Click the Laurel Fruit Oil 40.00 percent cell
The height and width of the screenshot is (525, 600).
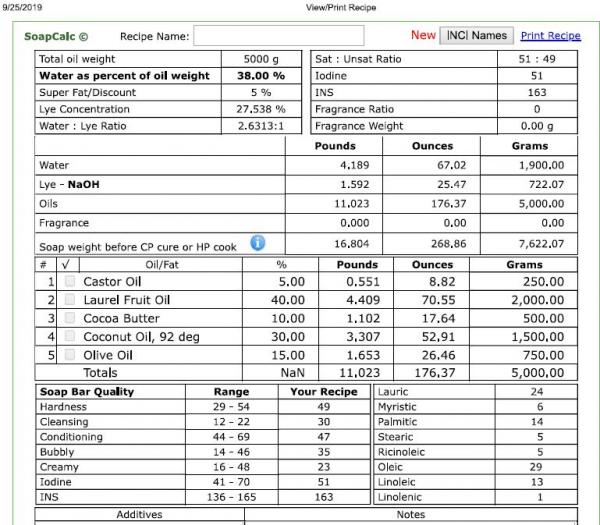288,300
